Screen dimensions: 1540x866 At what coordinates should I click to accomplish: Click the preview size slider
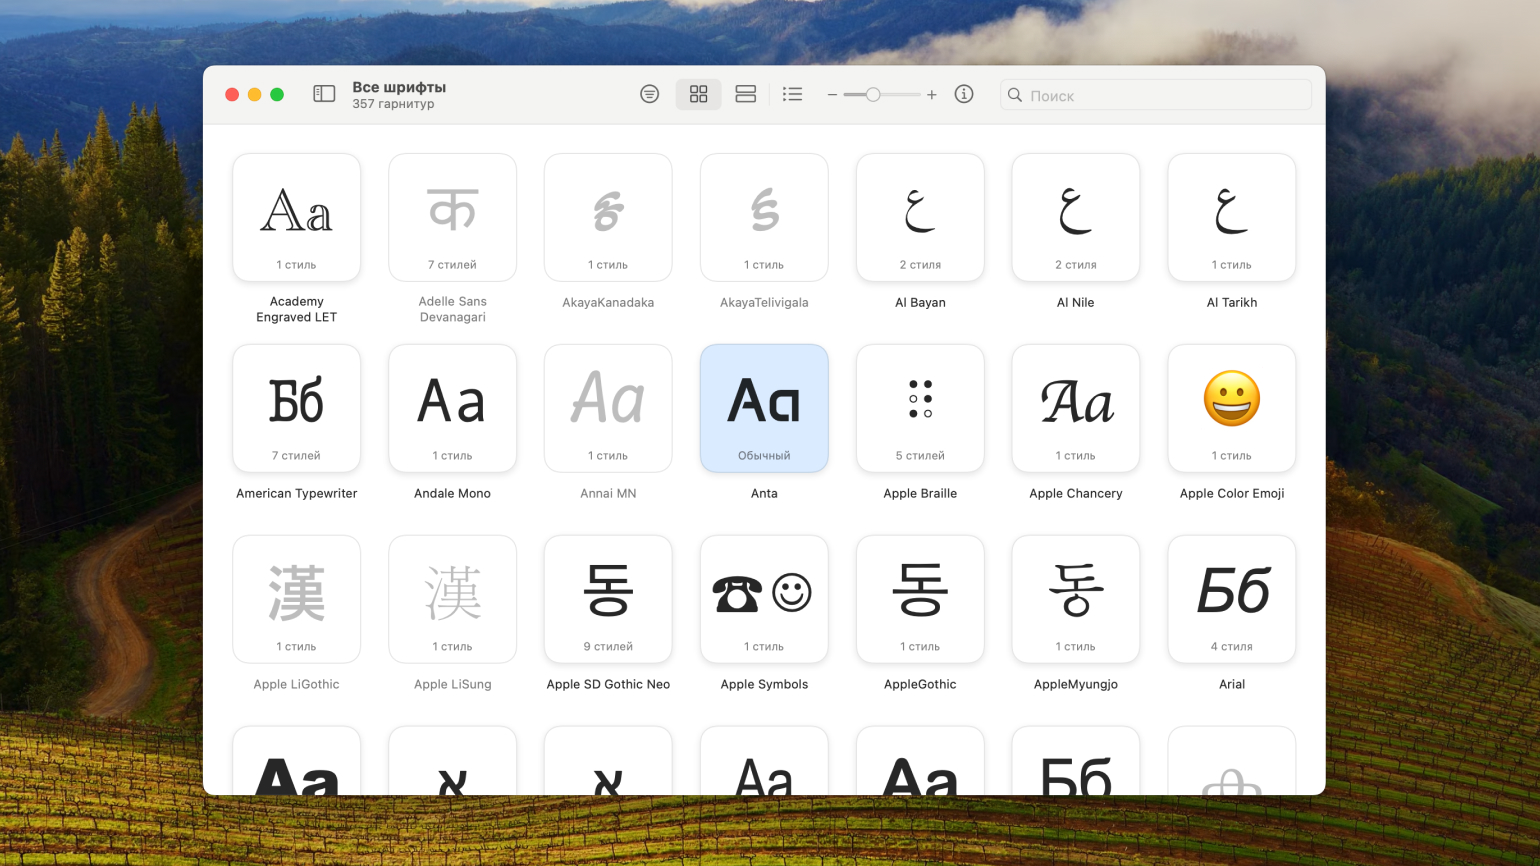tap(873, 95)
